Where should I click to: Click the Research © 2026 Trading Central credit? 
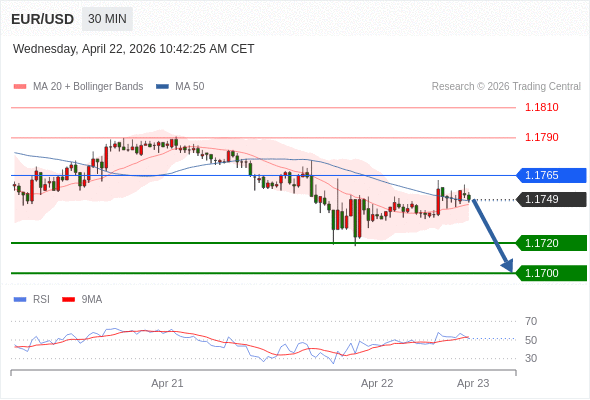click(x=506, y=87)
